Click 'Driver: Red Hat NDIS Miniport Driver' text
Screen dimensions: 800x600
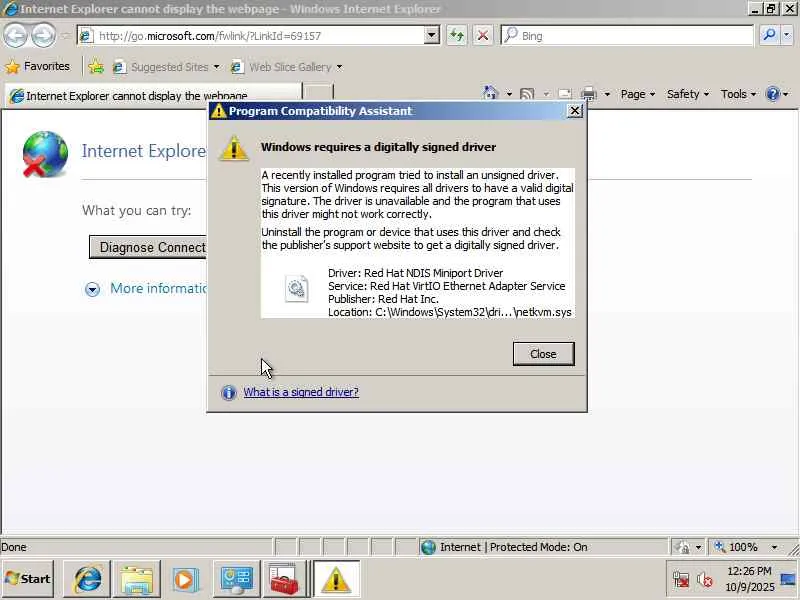(415, 273)
